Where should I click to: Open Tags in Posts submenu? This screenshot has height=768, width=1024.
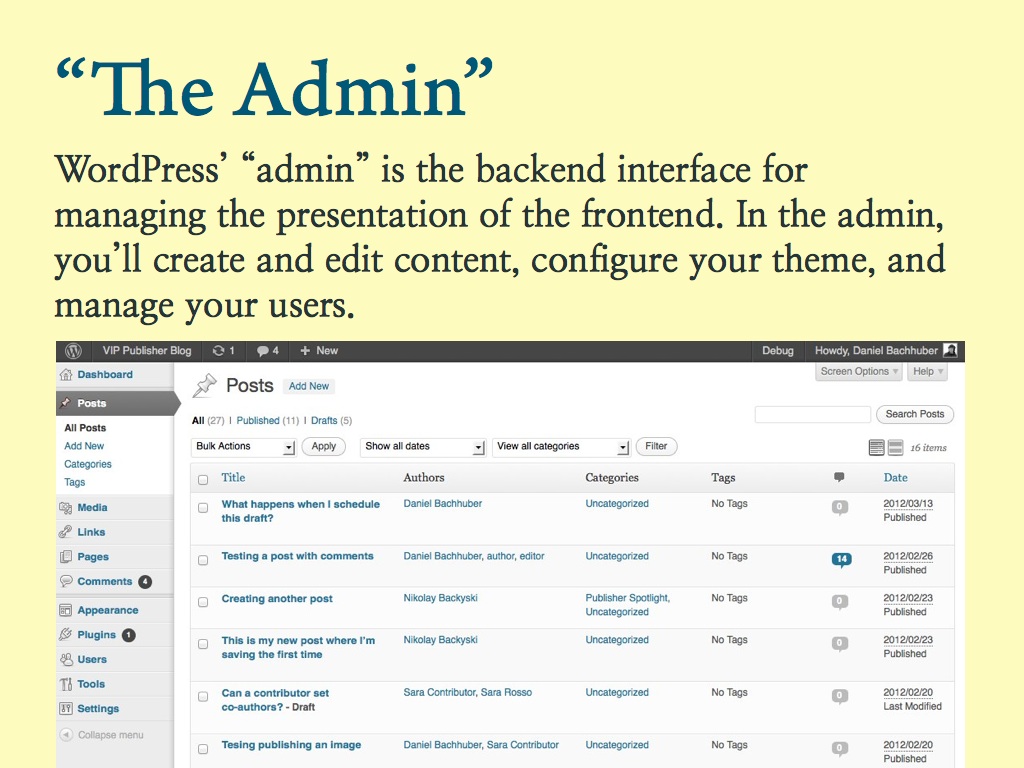coord(74,482)
